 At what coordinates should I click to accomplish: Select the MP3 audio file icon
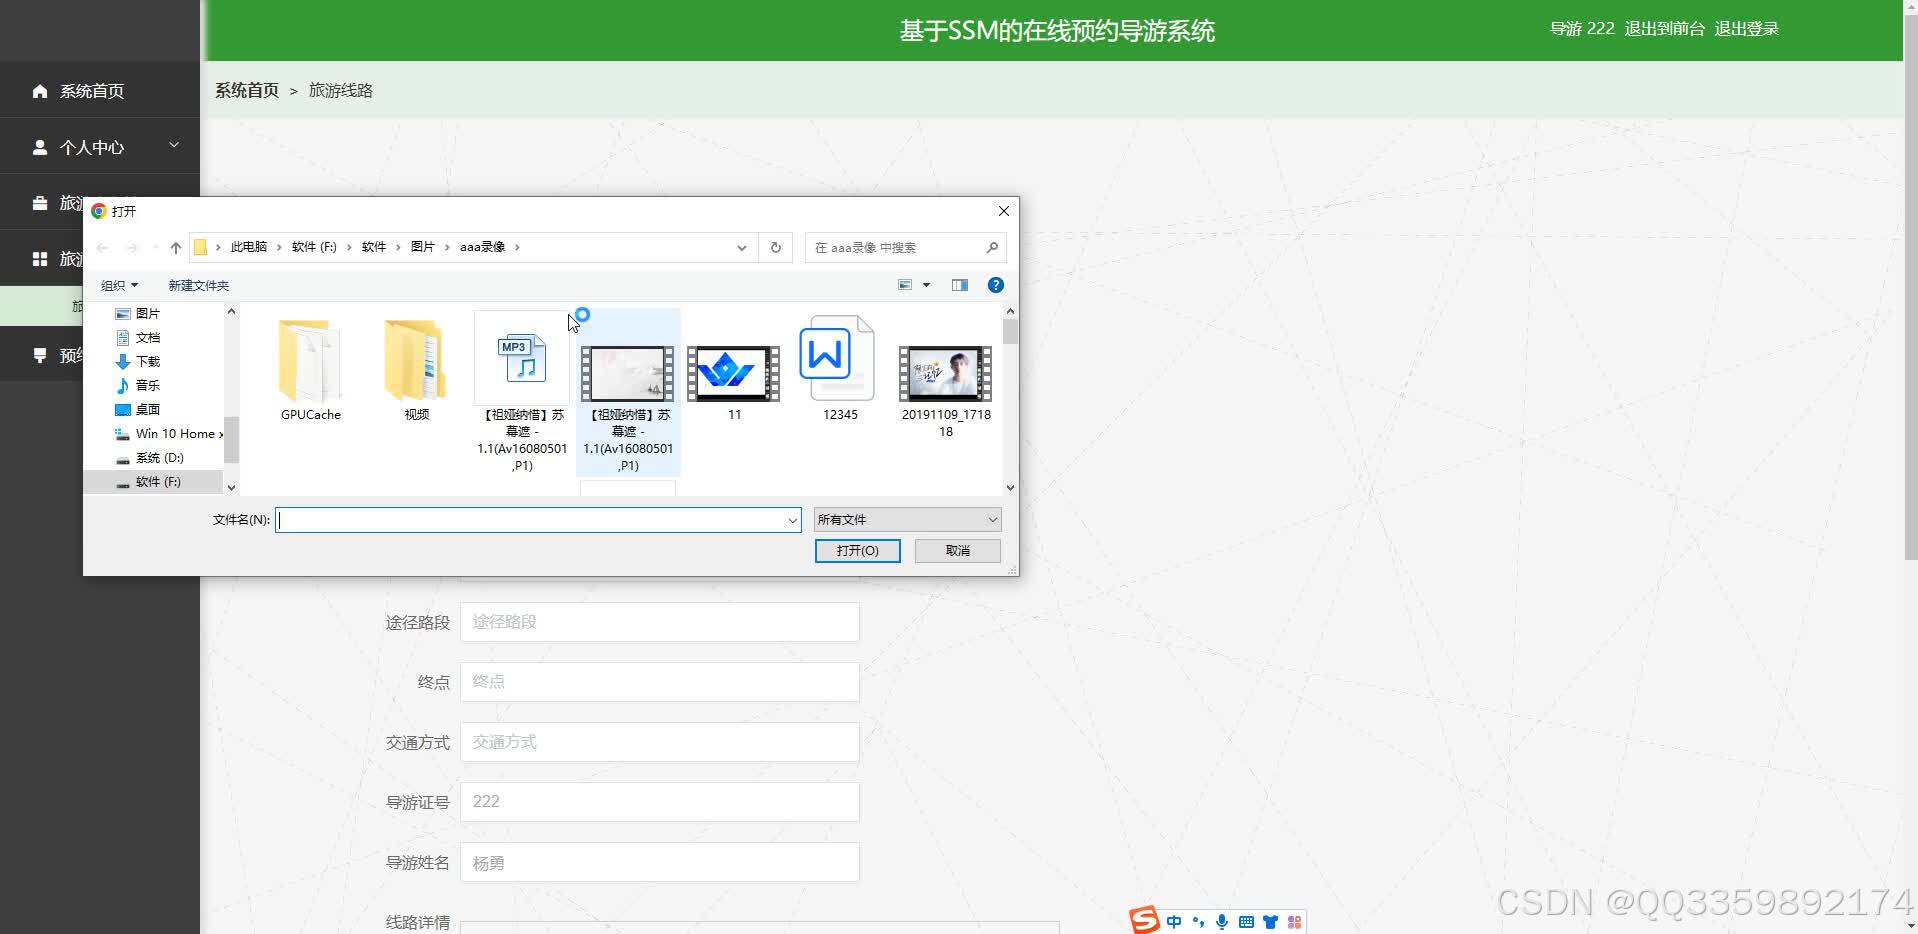coord(521,358)
